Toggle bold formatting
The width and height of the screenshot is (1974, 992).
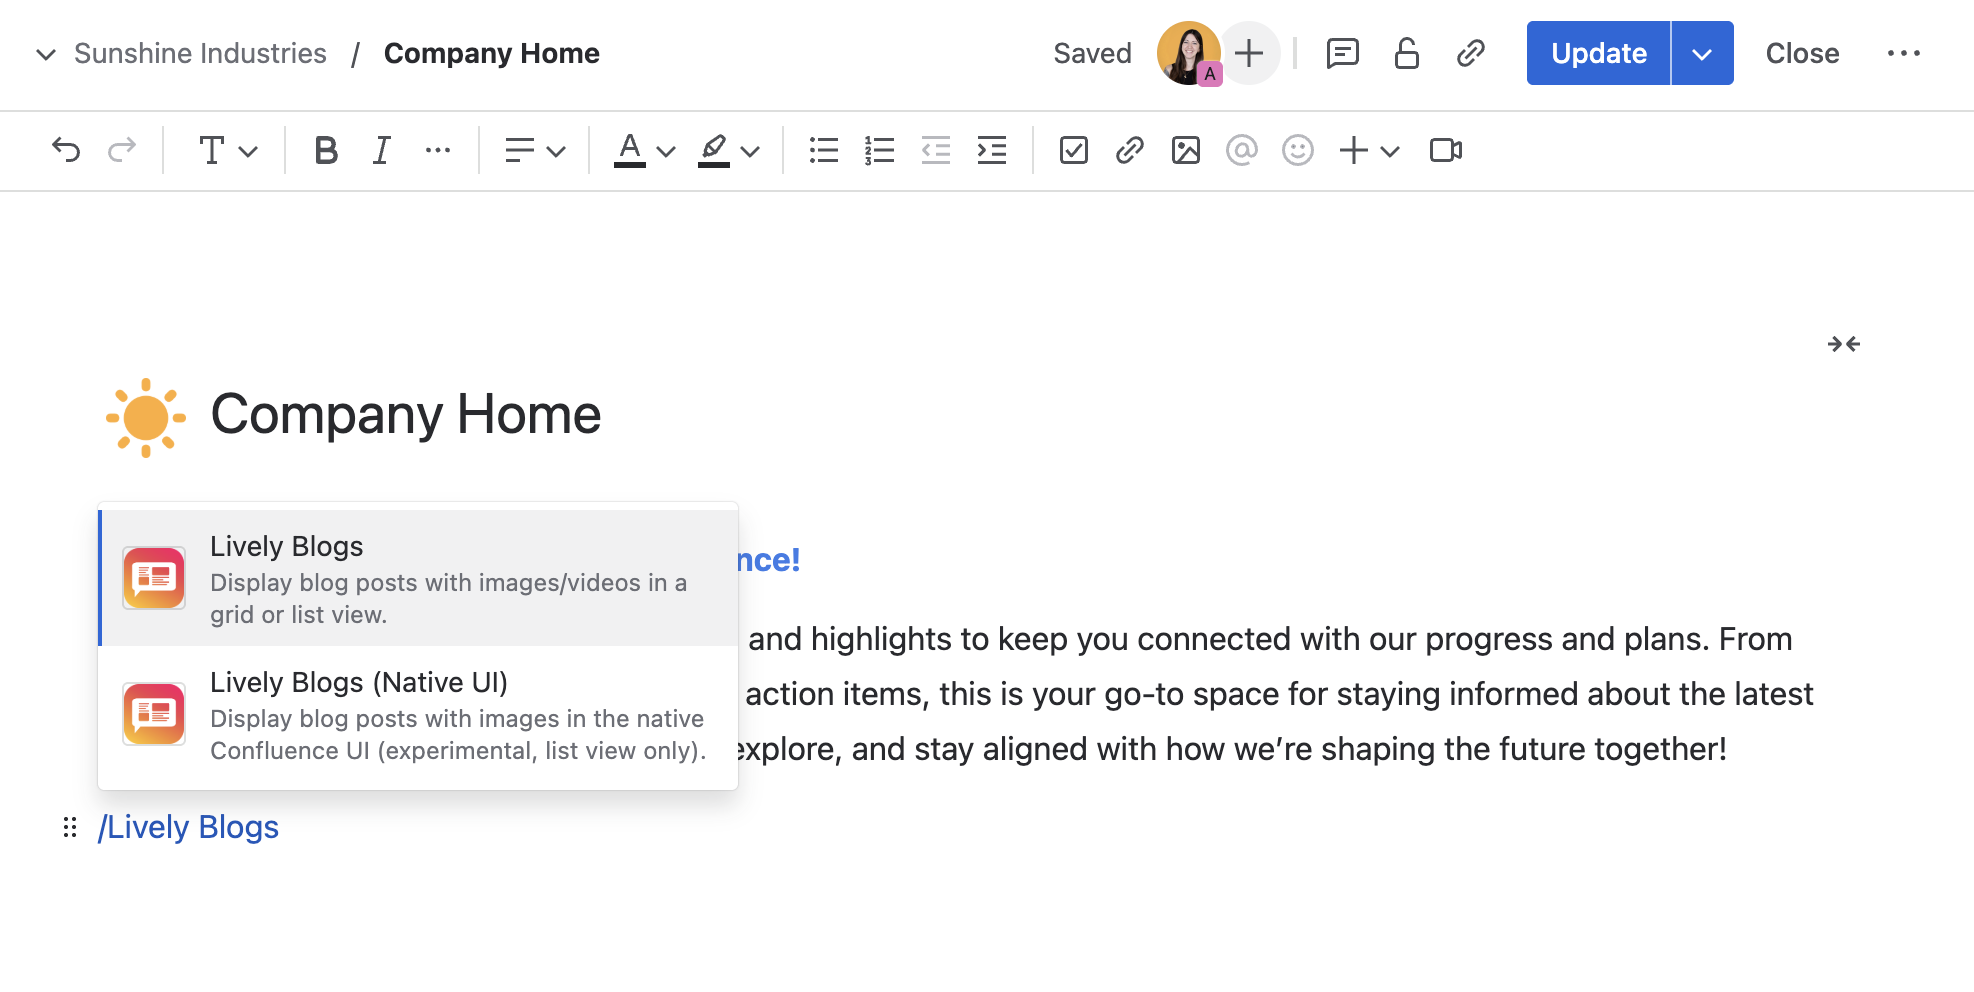point(324,150)
